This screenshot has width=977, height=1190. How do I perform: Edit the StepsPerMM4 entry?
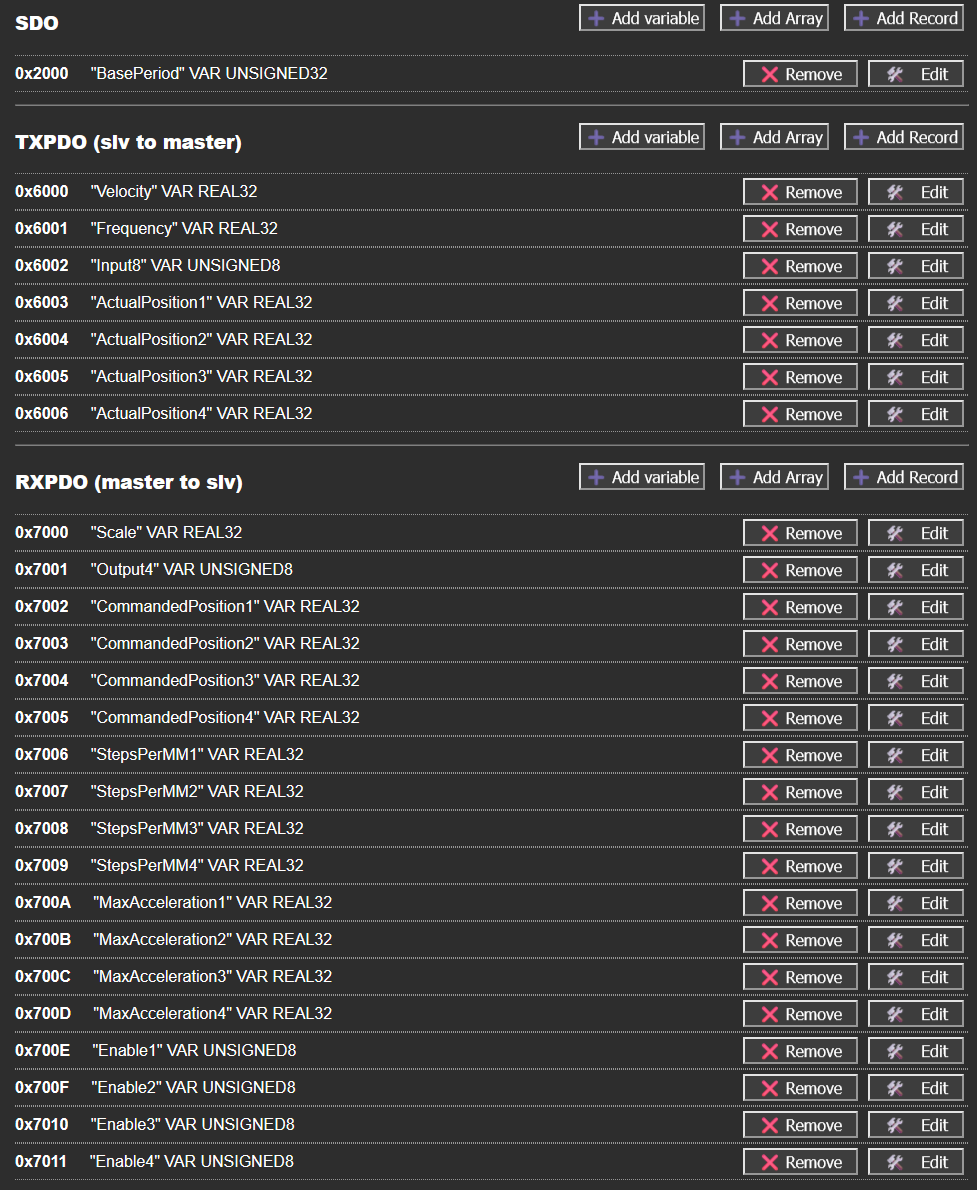[916, 867]
